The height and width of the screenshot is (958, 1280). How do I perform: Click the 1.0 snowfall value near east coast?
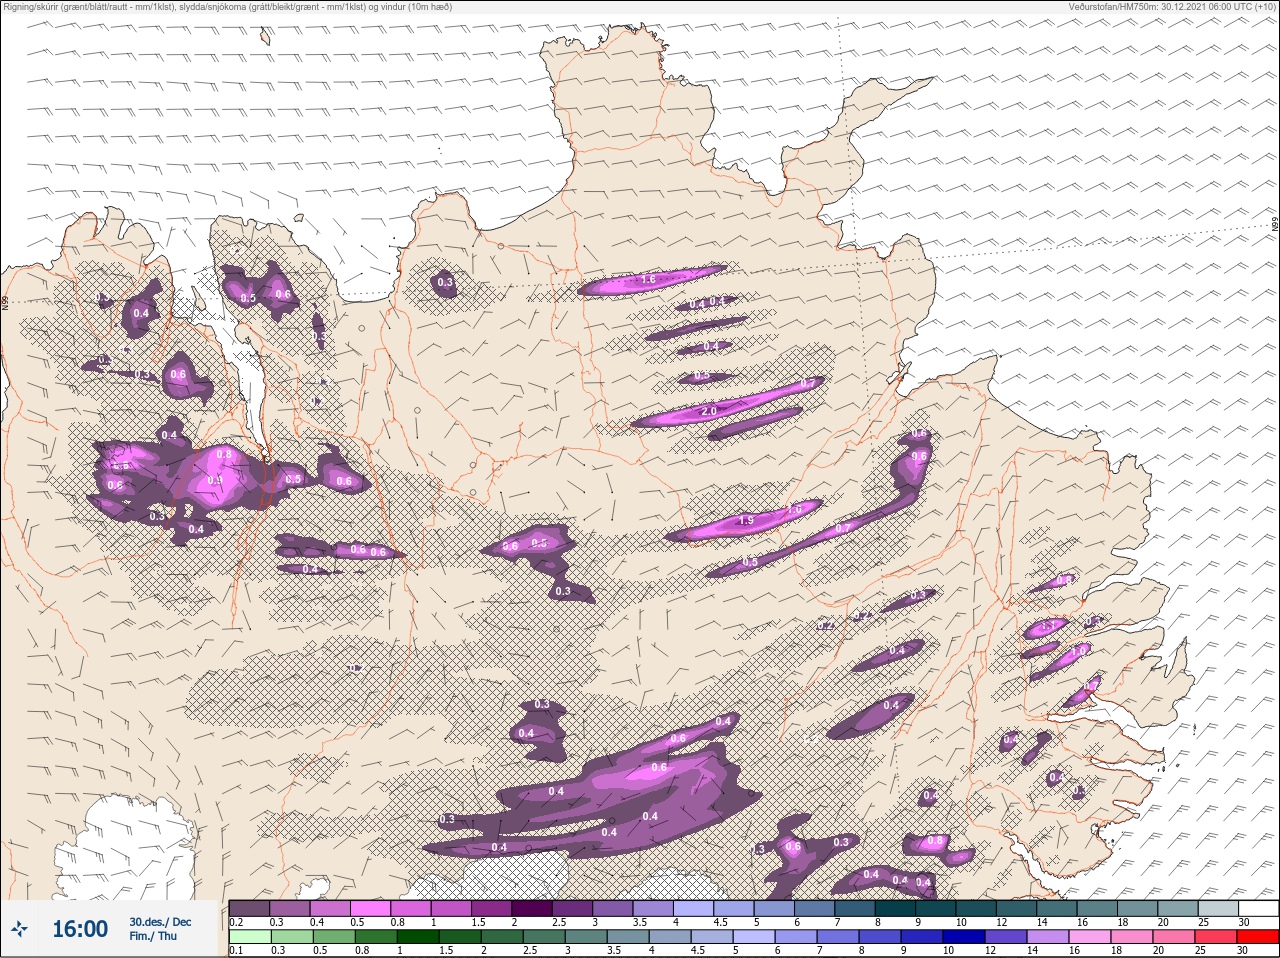[1078, 650]
